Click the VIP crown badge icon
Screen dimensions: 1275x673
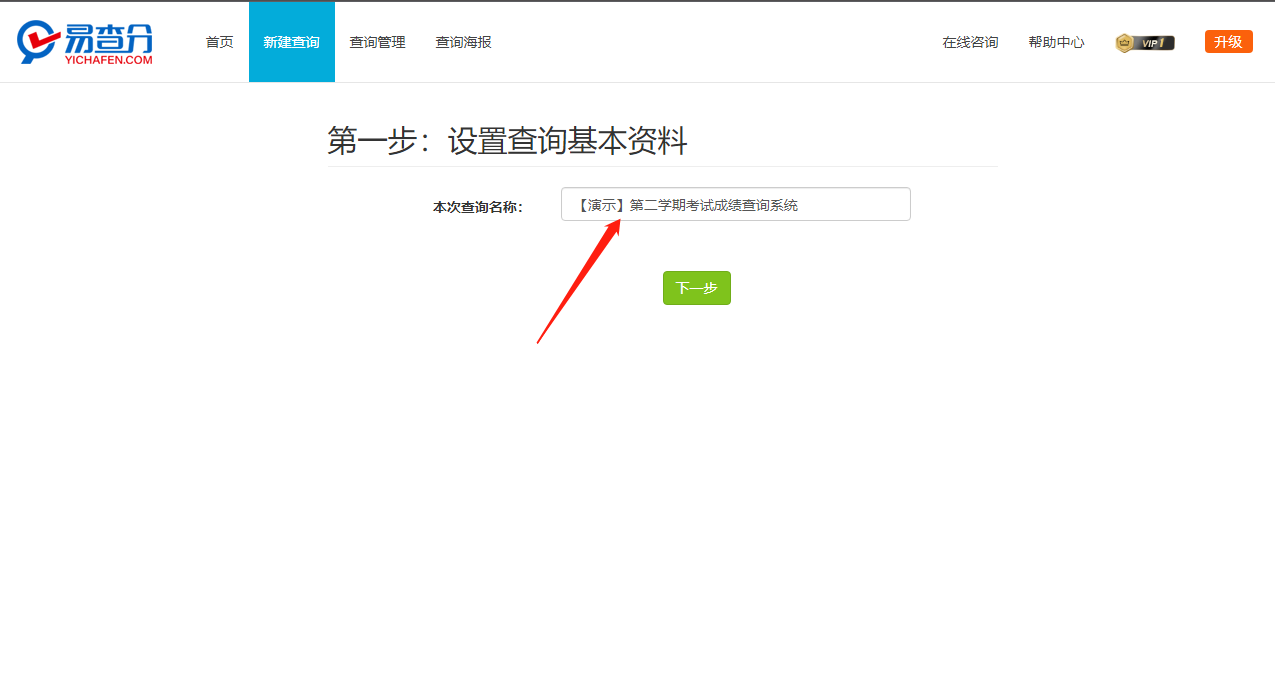coord(1145,43)
